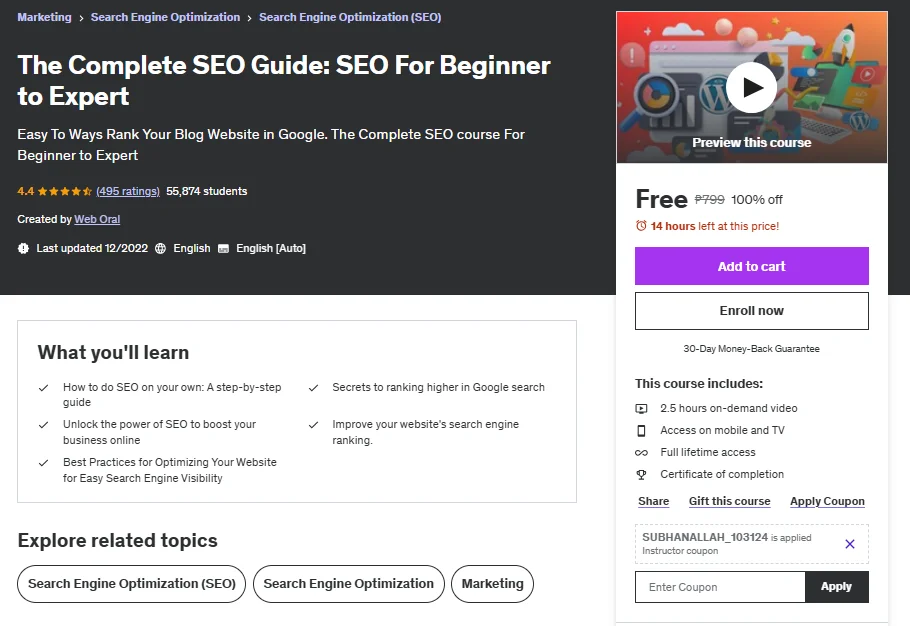
Task: Click the trophy certificate icon
Action: click(x=641, y=475)
